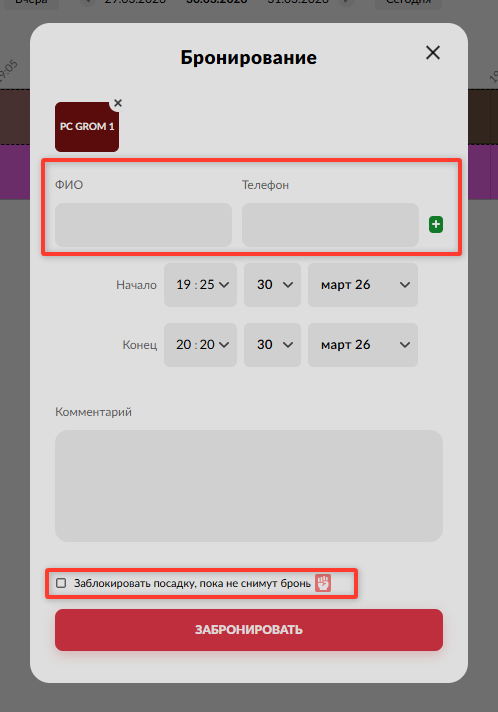Open the Начало time dropdown 19:25
The width and height of the screenshot is (498, 712).
(200, 285)
